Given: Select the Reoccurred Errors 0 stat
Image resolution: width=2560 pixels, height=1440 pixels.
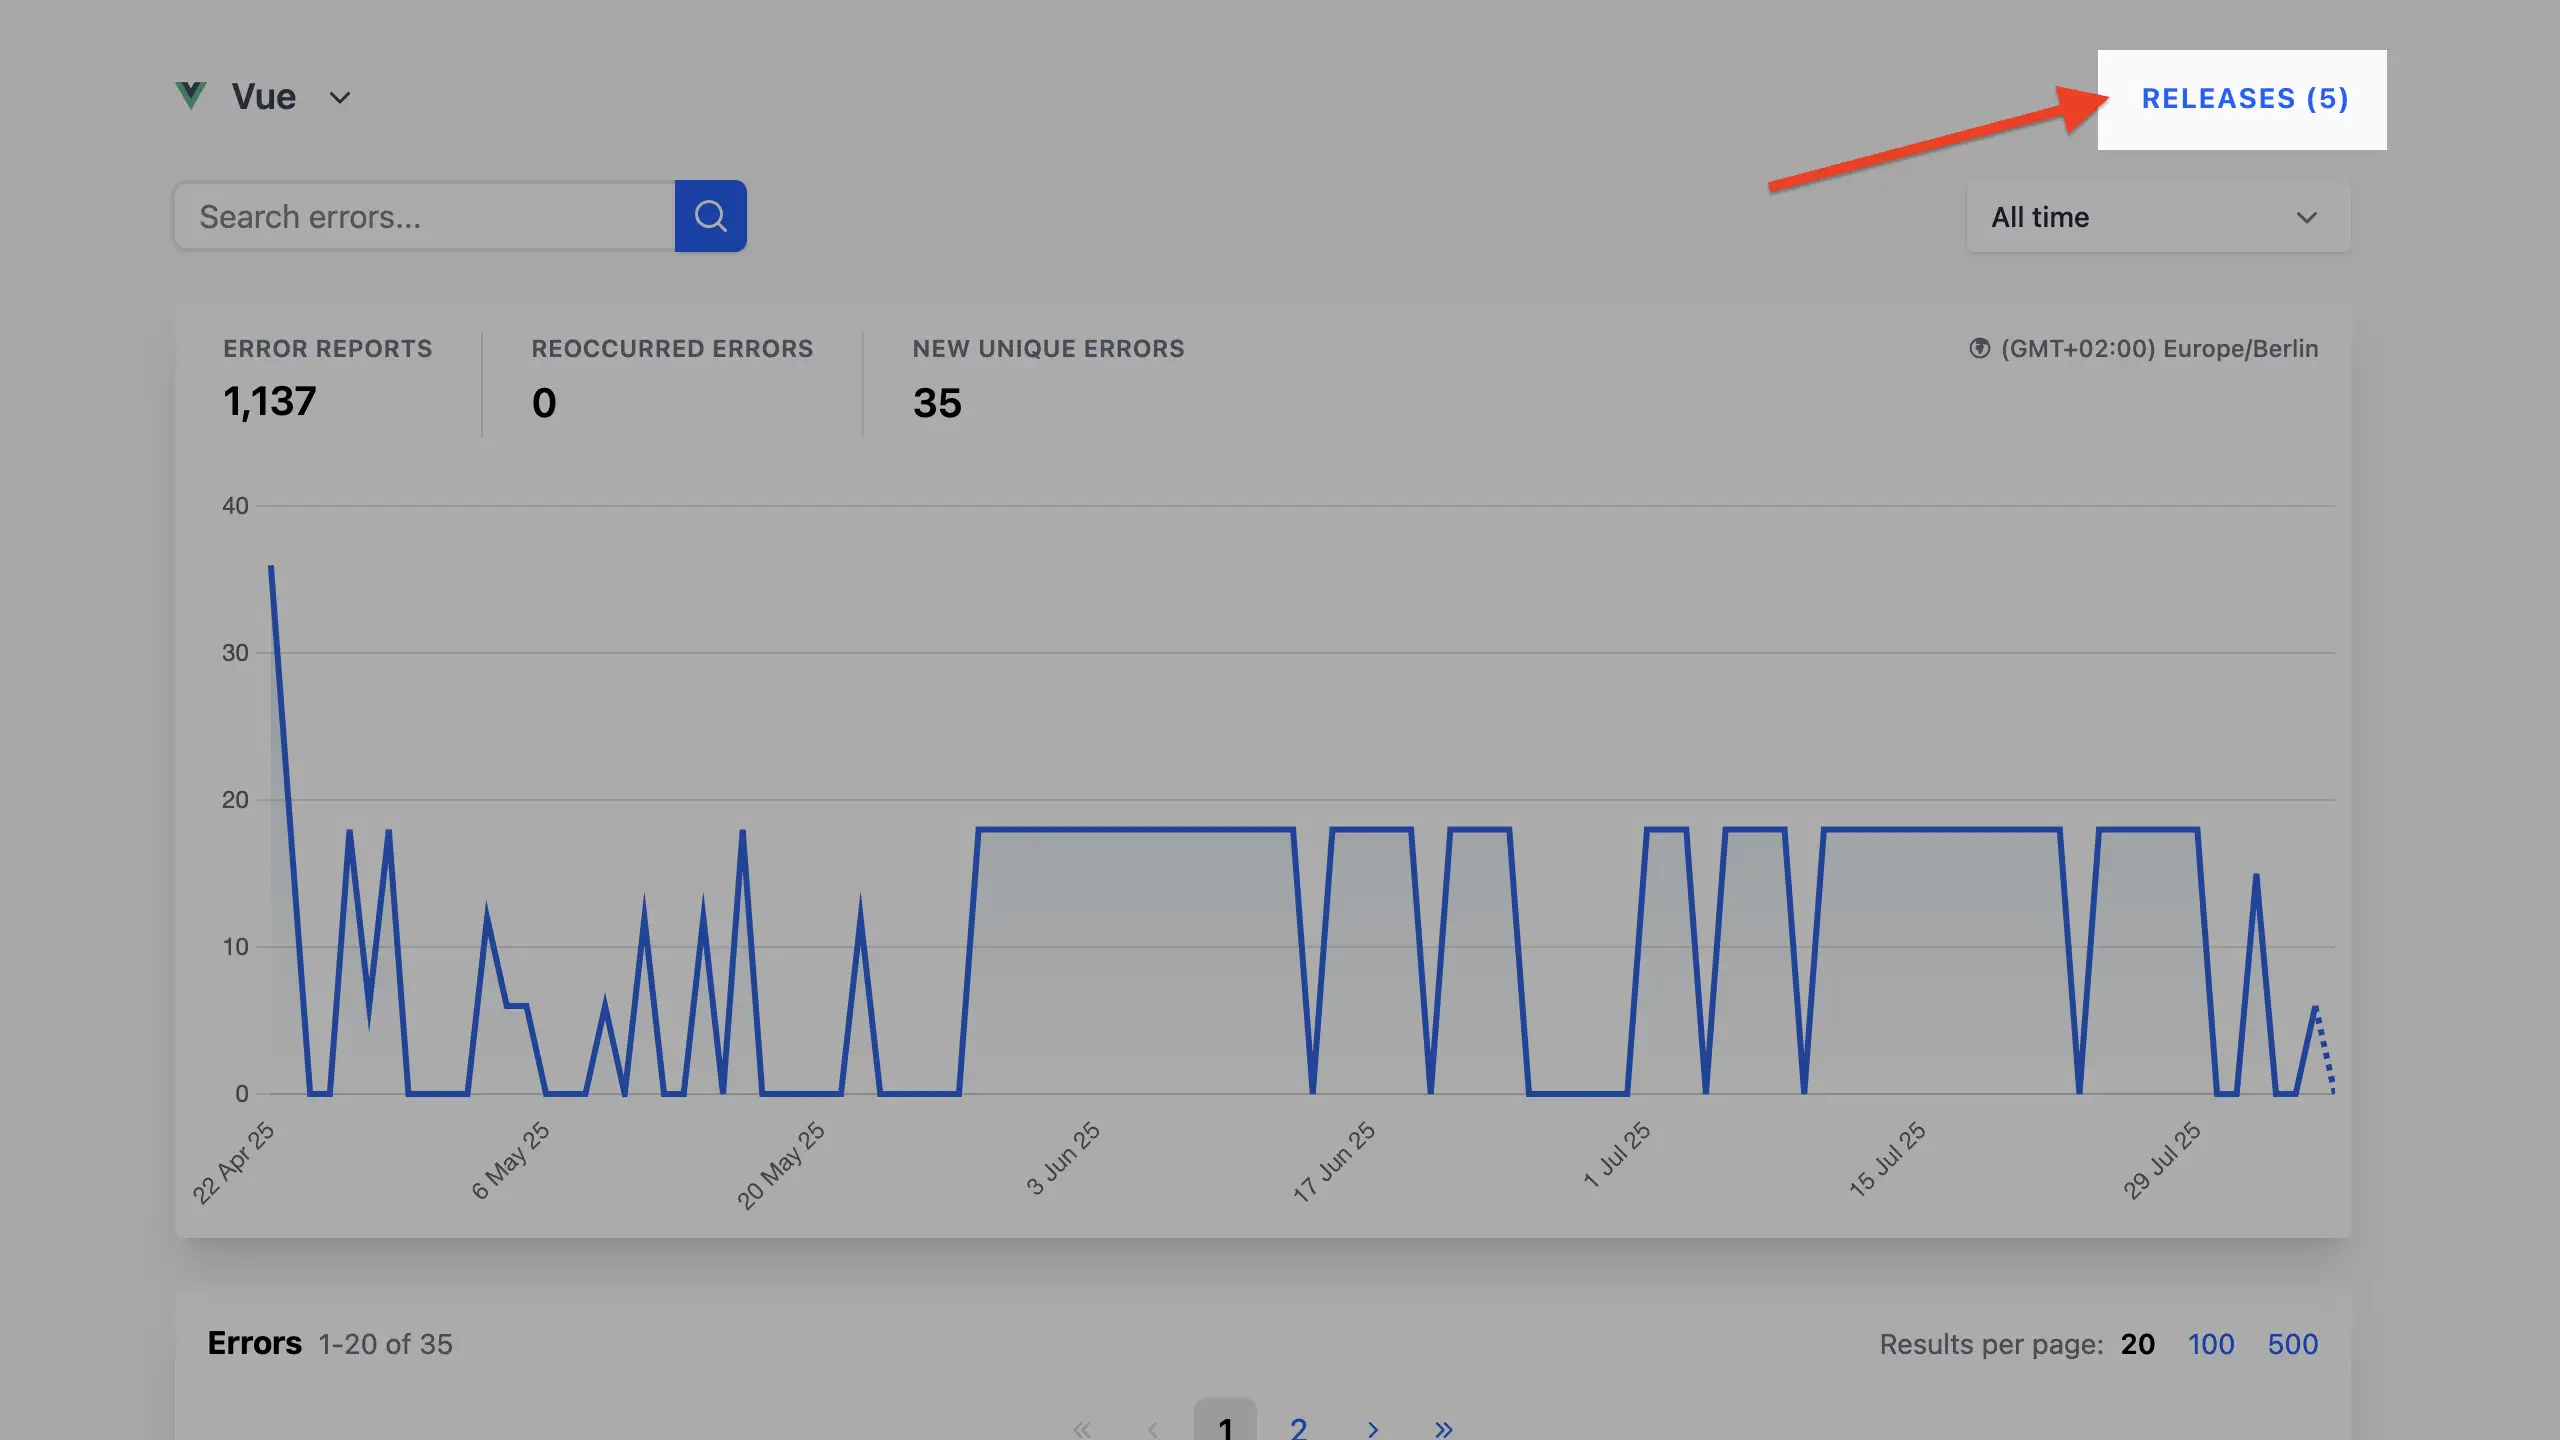Looking at the screenshot, I should 672,380.
